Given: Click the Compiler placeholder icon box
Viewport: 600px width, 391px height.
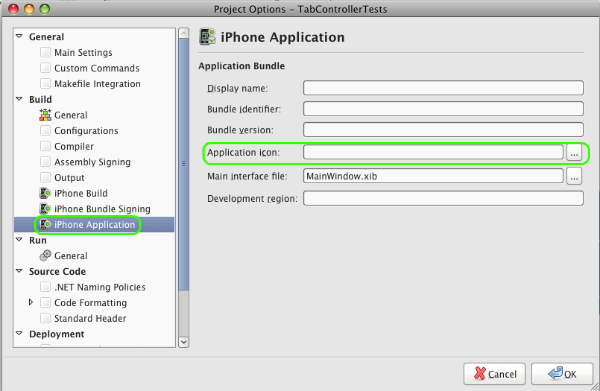Looking at the screenshot, I should point(45,146).
